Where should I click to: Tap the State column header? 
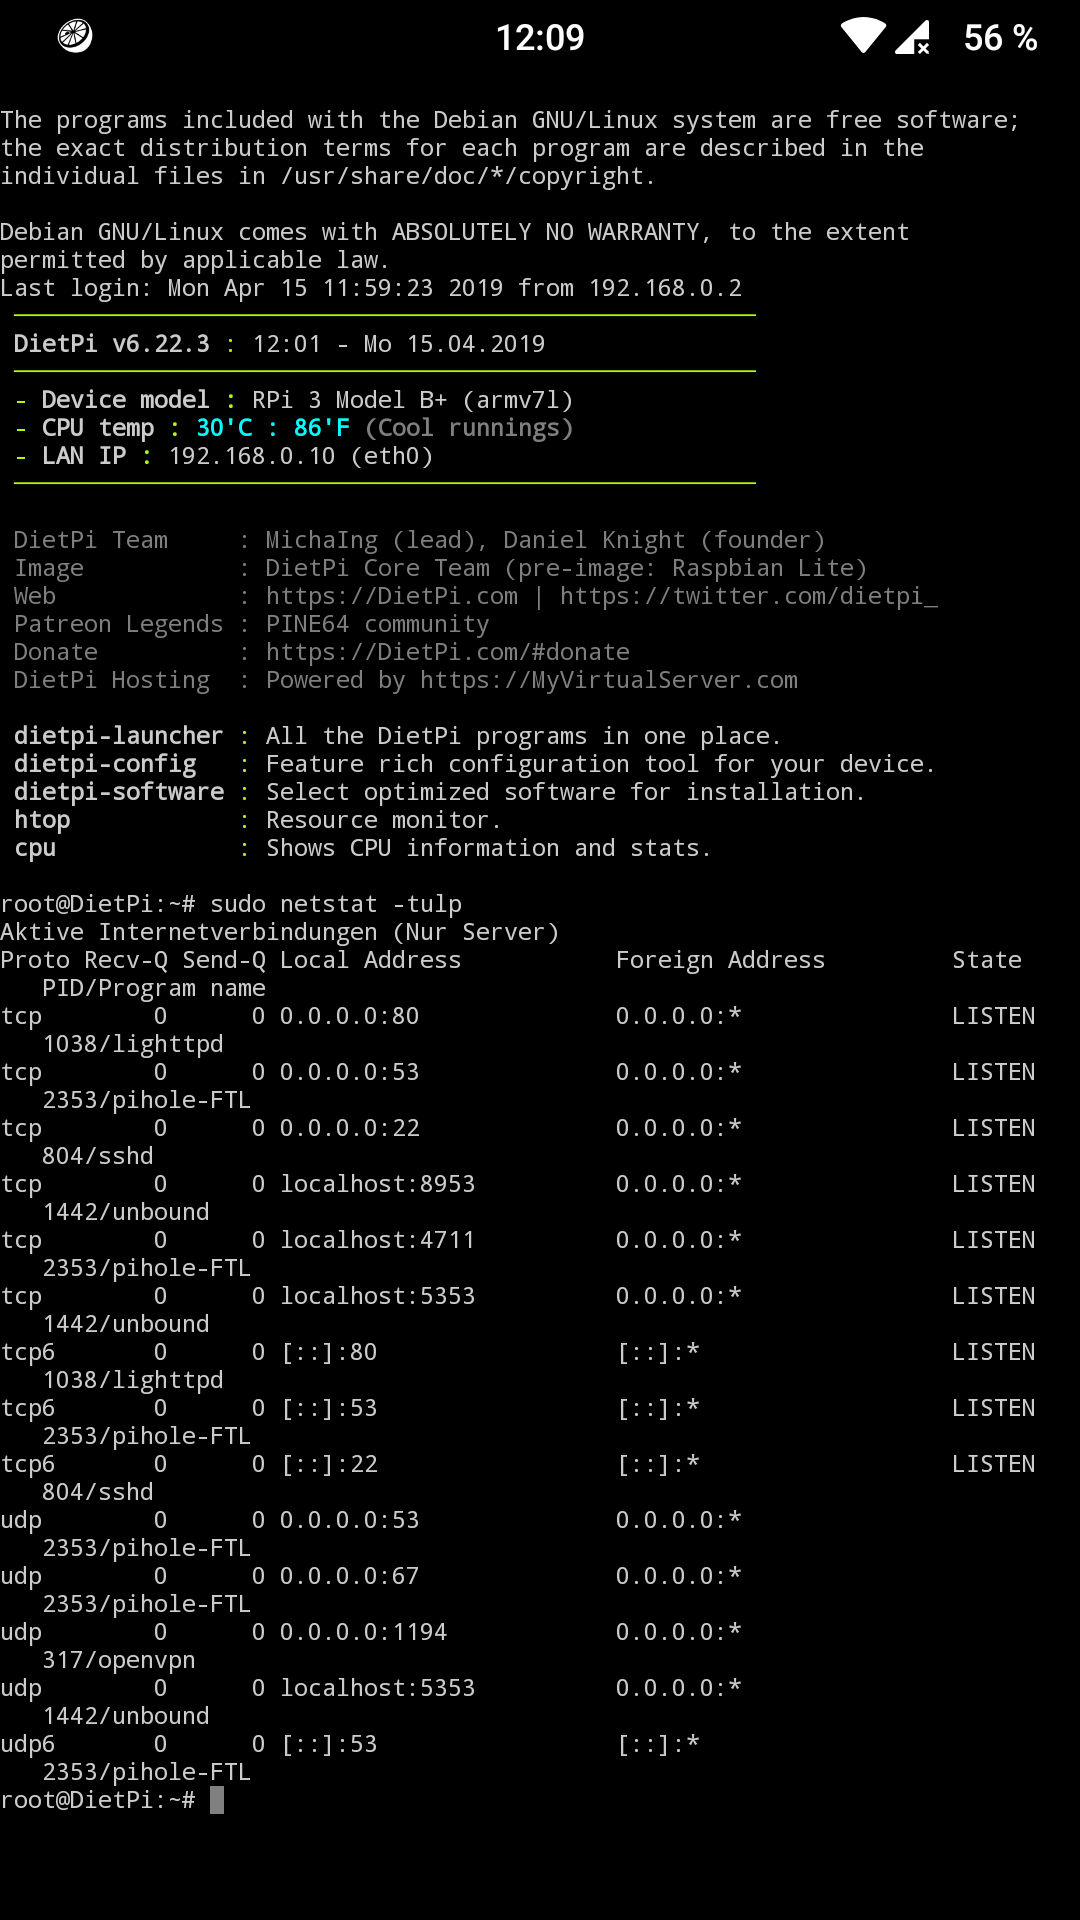[987, 960]
